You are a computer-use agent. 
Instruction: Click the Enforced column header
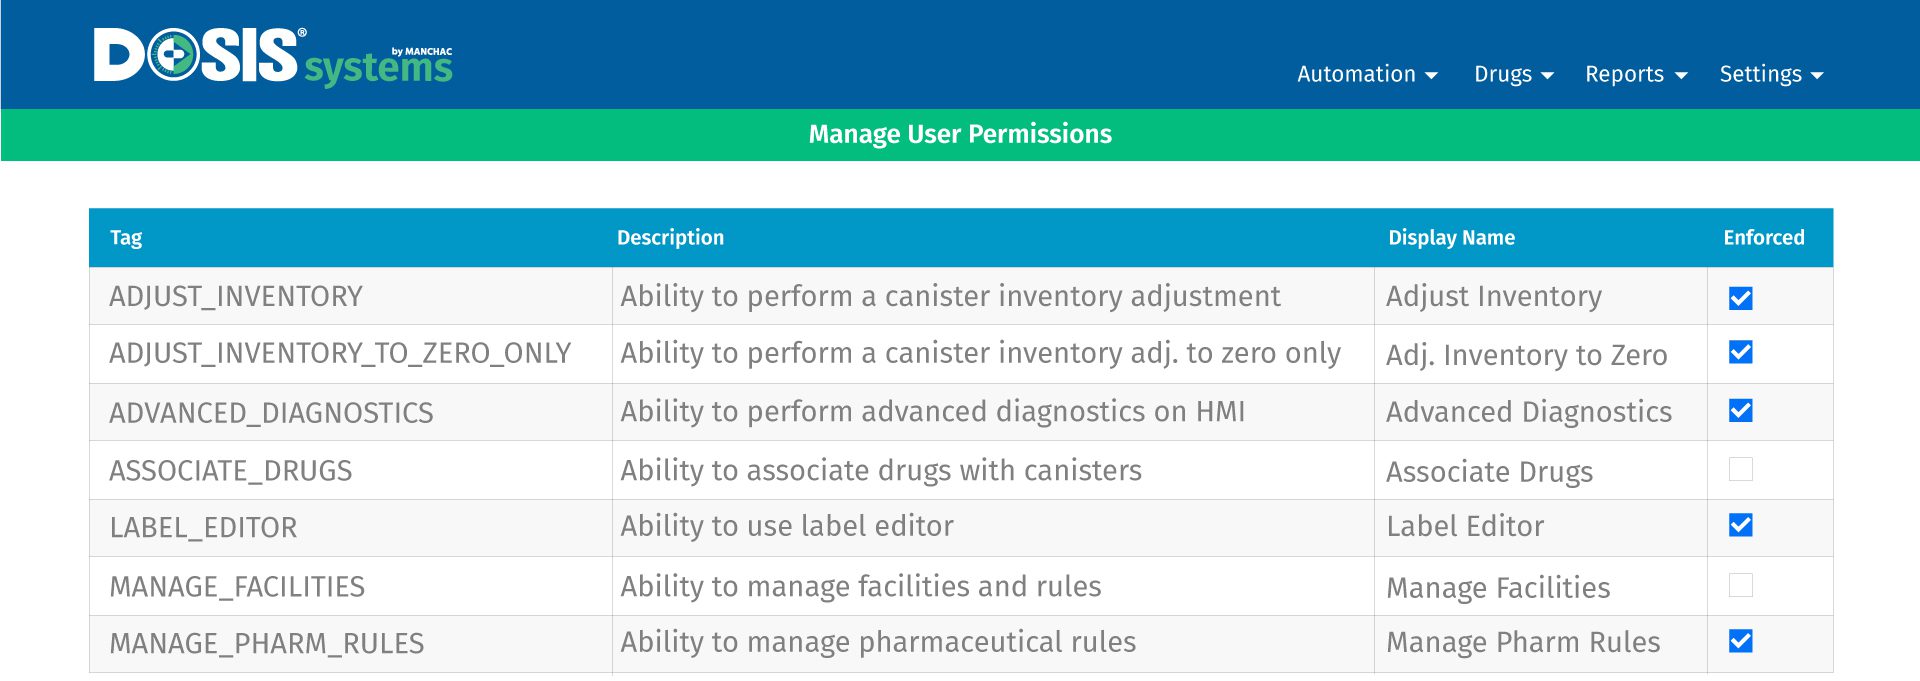point(1764,238)
